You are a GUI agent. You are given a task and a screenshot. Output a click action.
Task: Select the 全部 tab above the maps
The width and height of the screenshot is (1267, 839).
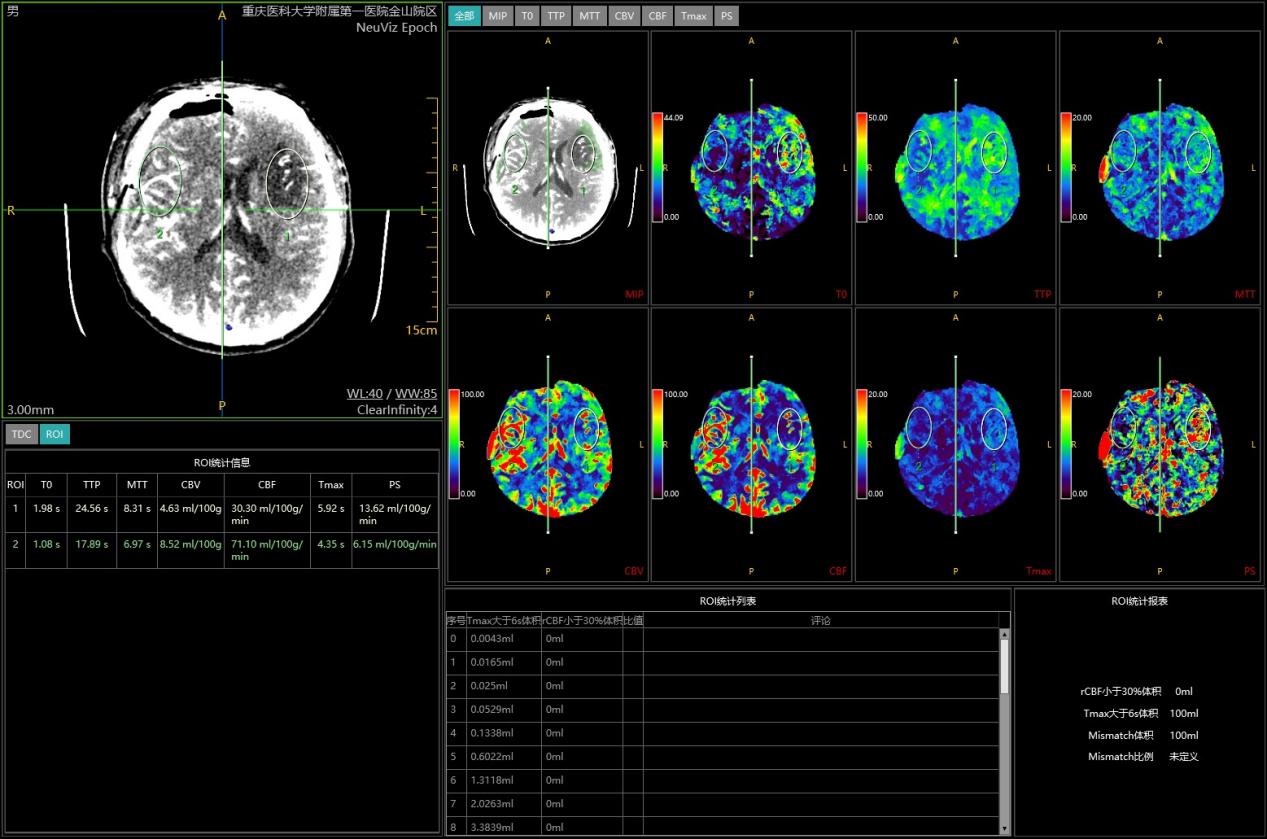point(463,16)
